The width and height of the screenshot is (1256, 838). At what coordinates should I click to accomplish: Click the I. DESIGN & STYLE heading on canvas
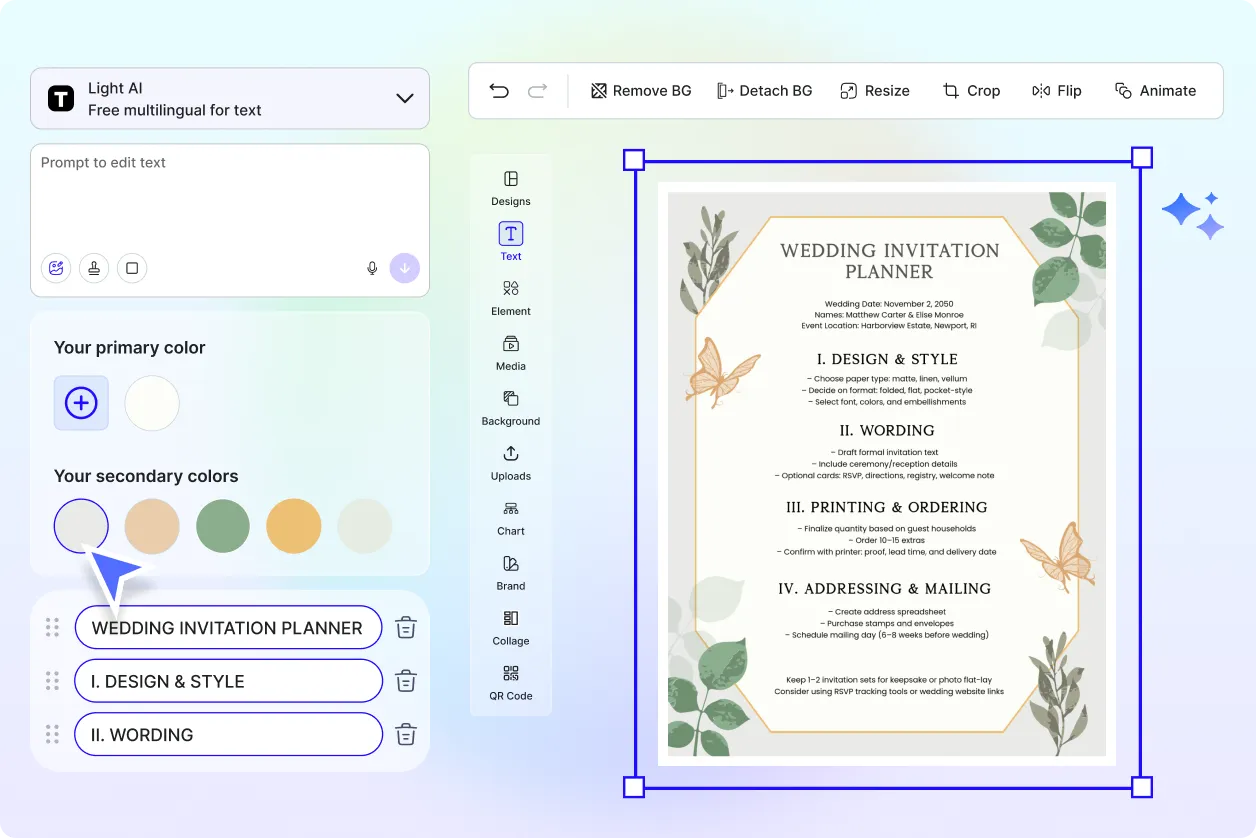pos(887,359)
